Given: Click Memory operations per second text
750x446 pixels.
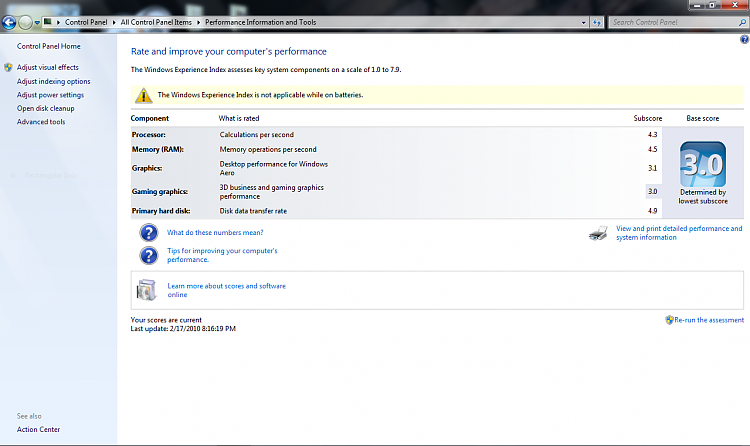Looking at the screenshot, I should (x=268, y=149).
